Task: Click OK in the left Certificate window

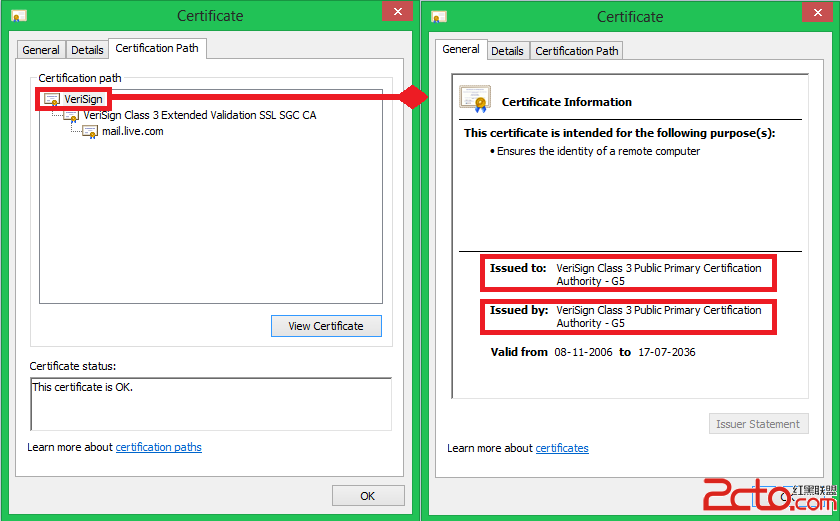Action: 368,496
